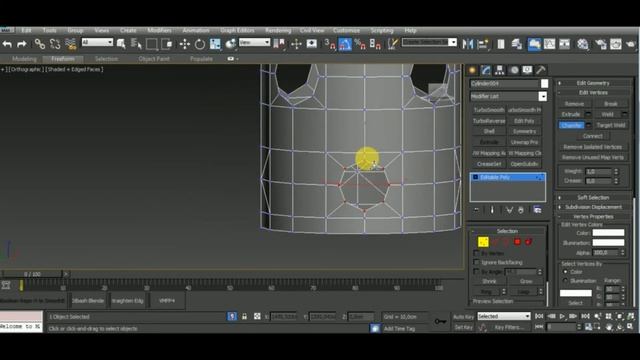This screenshot has width=640, height=360.
Task: Activate the Select and Move tool
Action: 184,44
